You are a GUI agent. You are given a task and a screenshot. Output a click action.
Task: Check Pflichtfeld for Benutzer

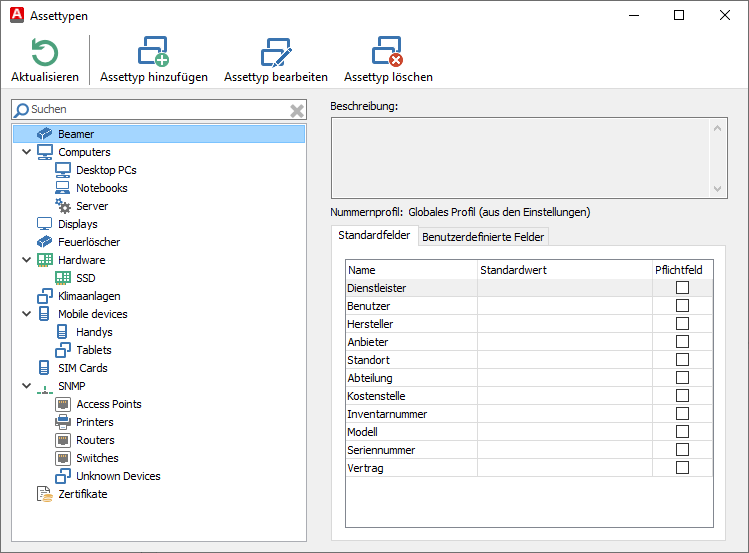coord(682,306)
